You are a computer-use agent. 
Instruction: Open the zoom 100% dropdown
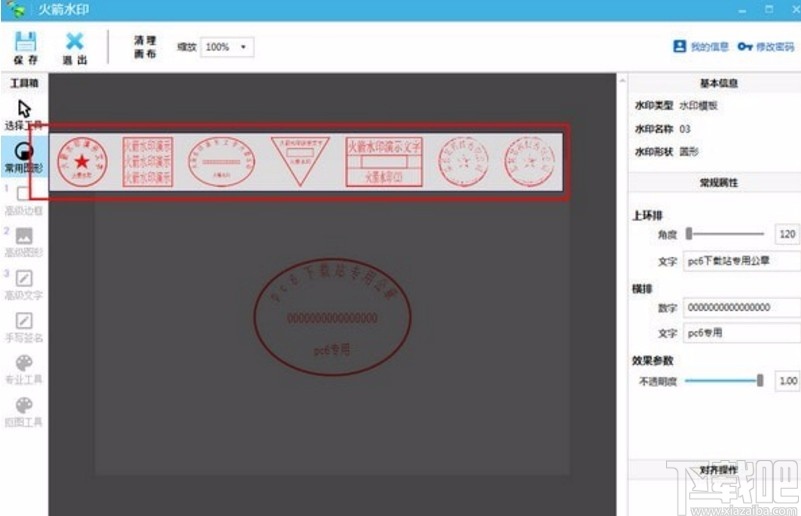[227, 47]
